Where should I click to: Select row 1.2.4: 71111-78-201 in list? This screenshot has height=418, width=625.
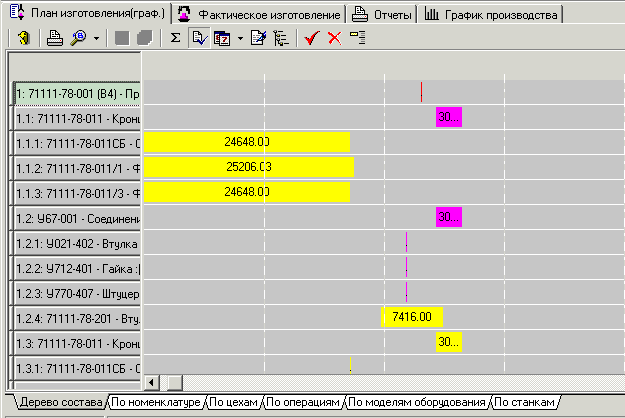point(77,318)
